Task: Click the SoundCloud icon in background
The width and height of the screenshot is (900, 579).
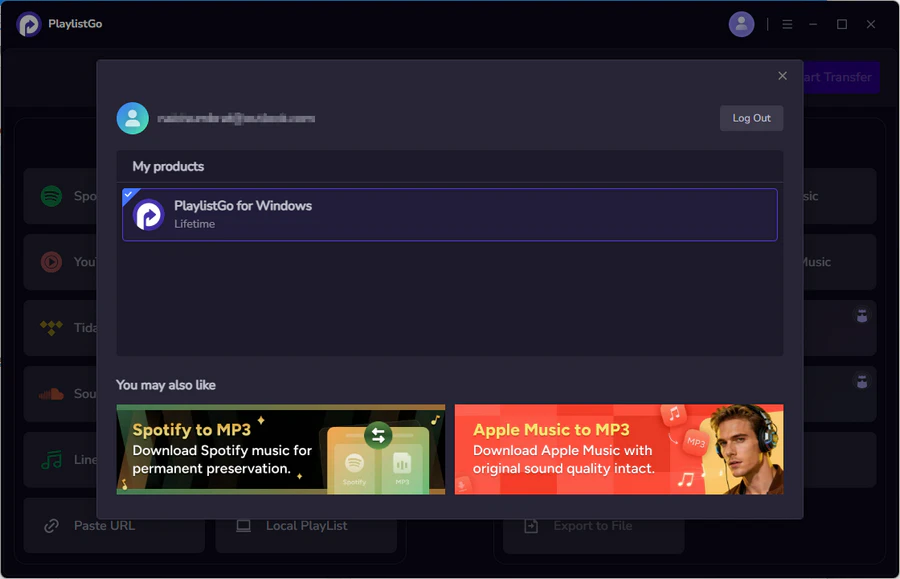Action: coord(51,394)
